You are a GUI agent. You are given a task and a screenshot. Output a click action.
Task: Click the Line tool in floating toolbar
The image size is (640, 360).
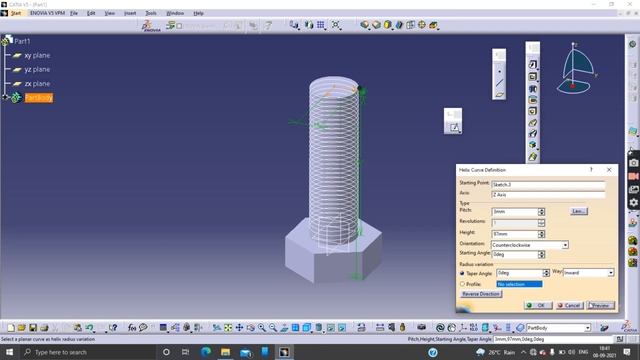click(499, 83)
